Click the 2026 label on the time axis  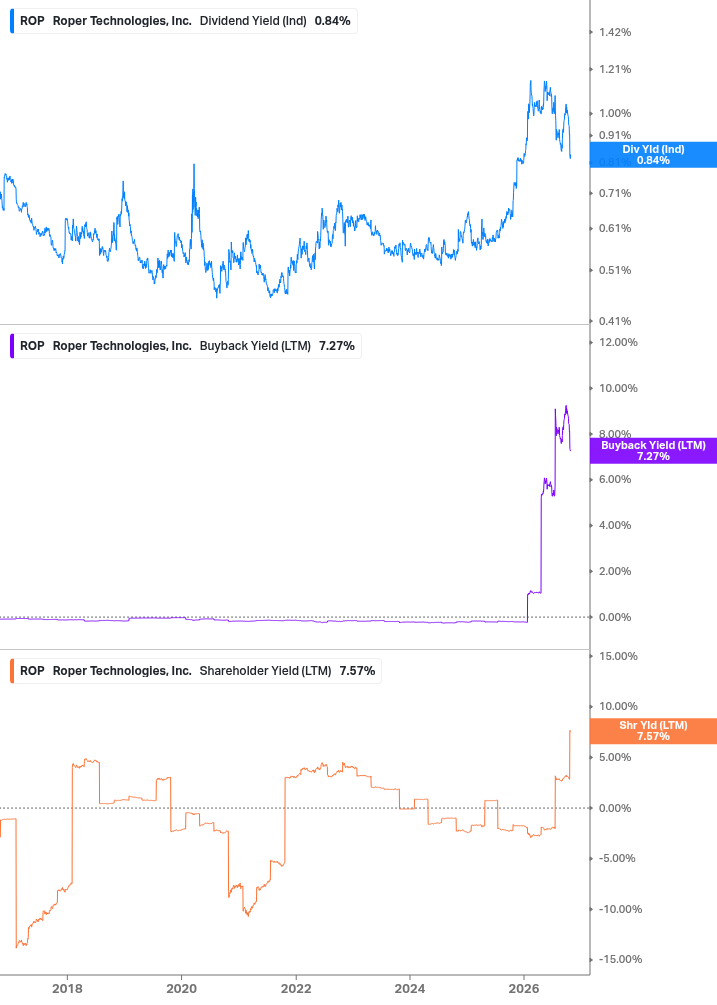coord(524,988)
